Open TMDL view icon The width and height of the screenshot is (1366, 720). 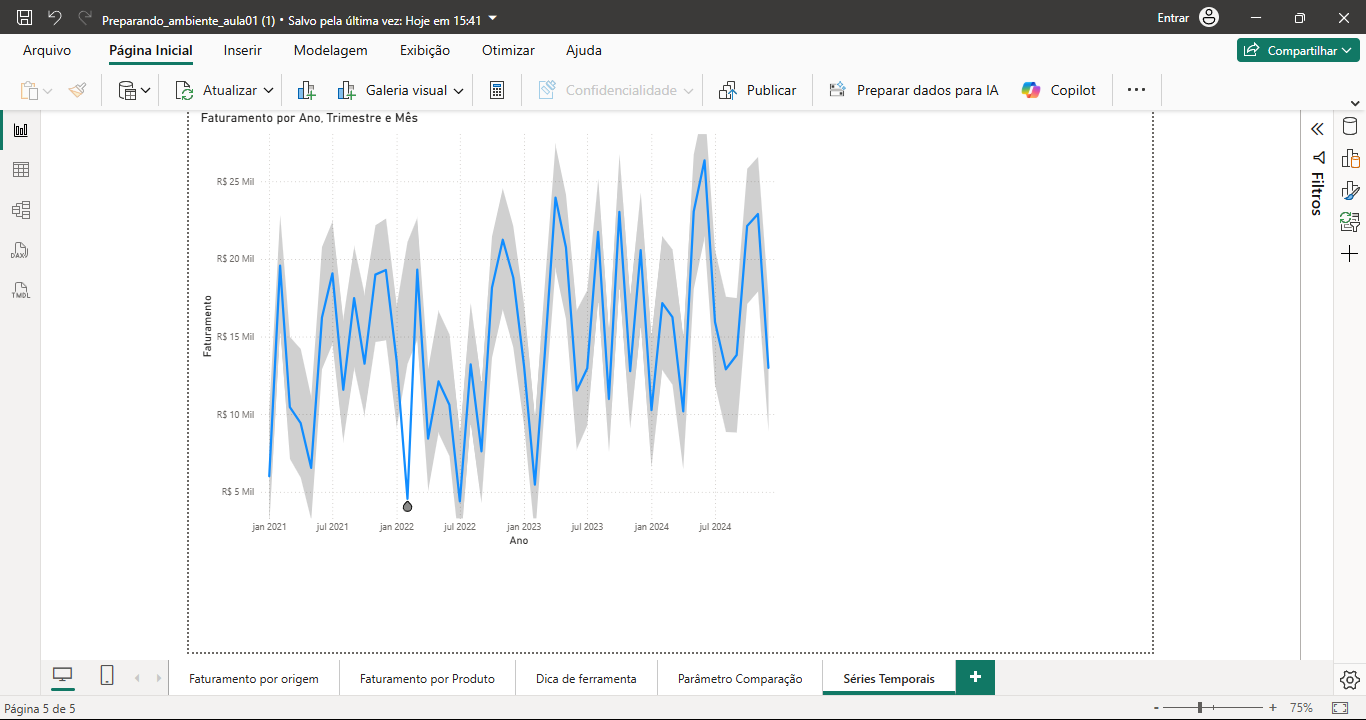20,291
